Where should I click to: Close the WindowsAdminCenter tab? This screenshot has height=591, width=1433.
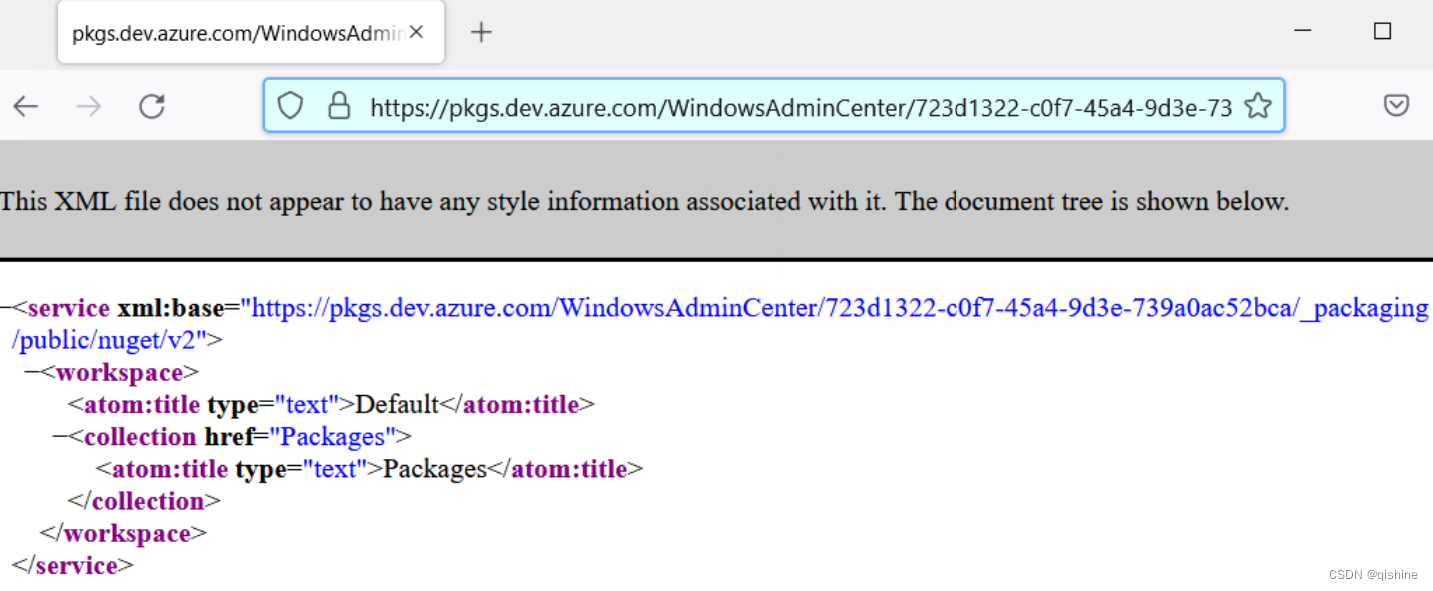click(416, 31)
